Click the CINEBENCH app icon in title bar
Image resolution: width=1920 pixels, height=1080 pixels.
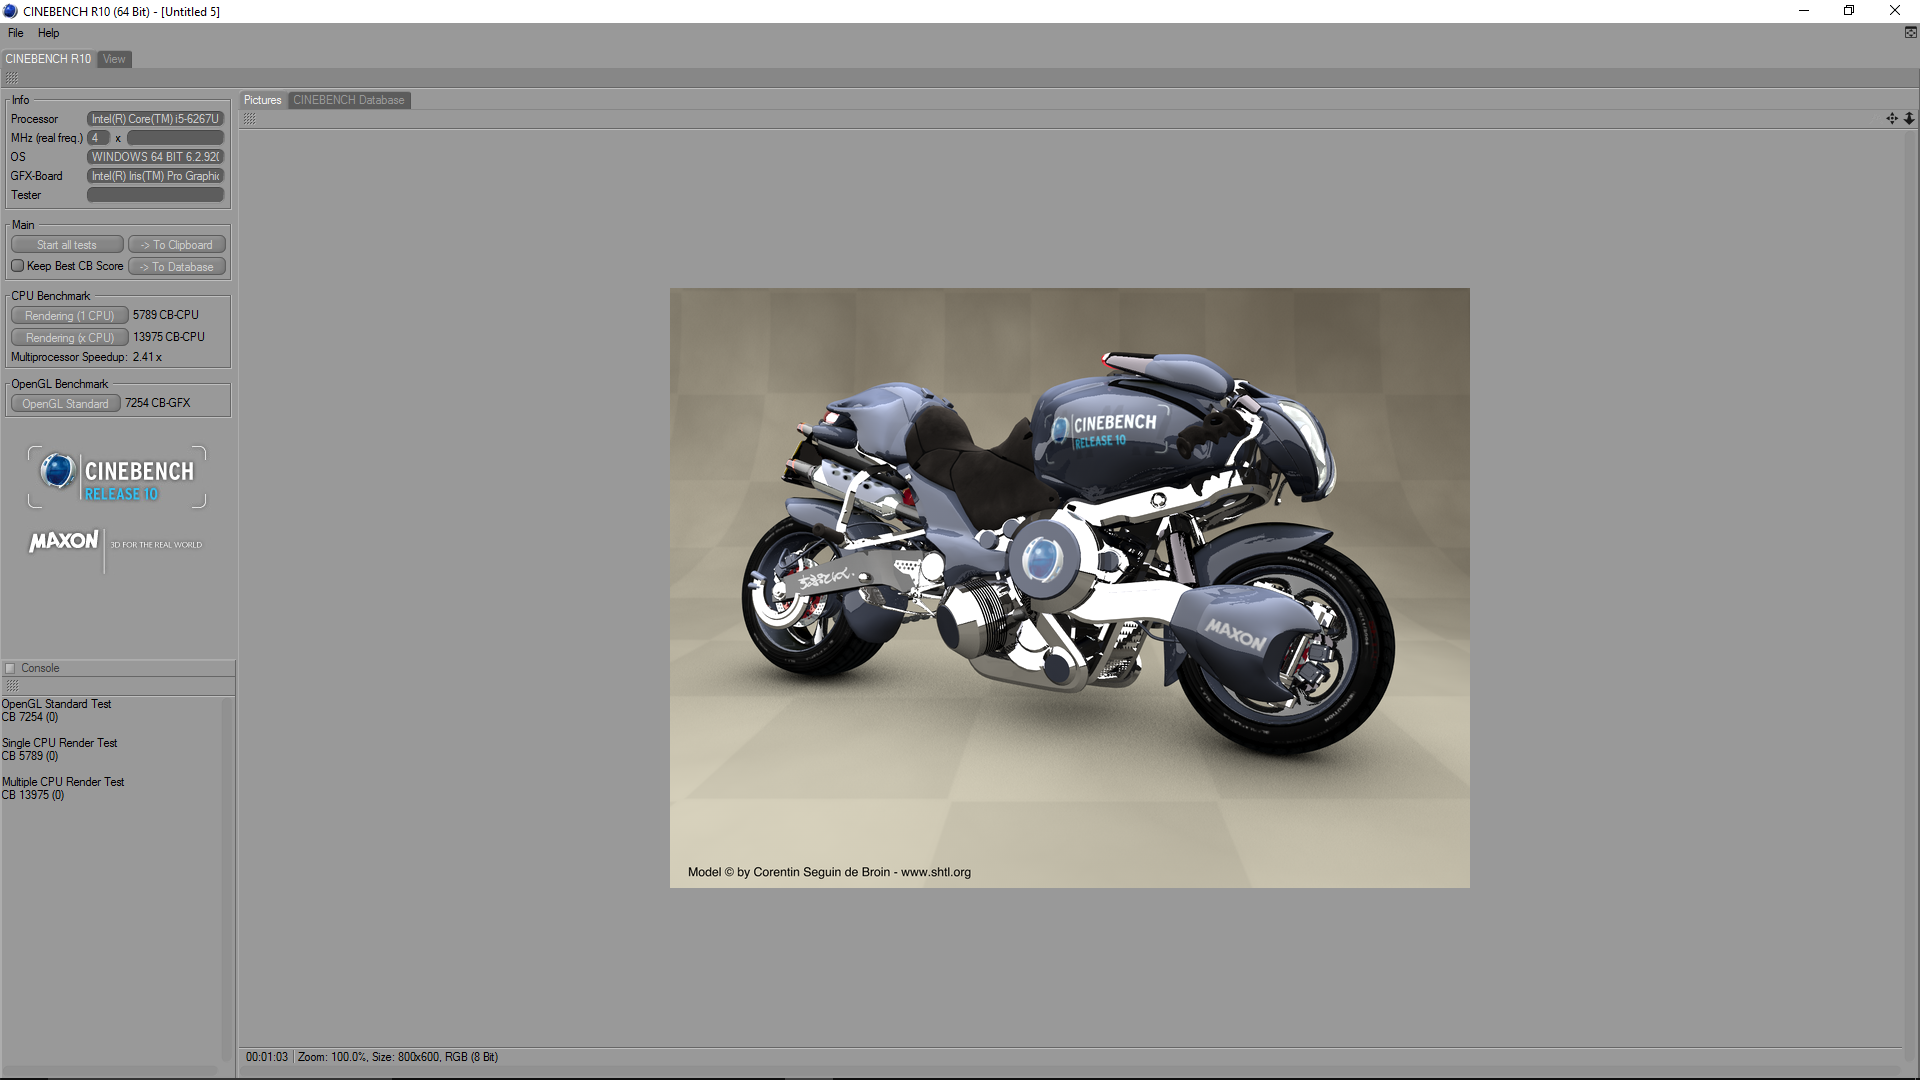(x=10, y=11)
